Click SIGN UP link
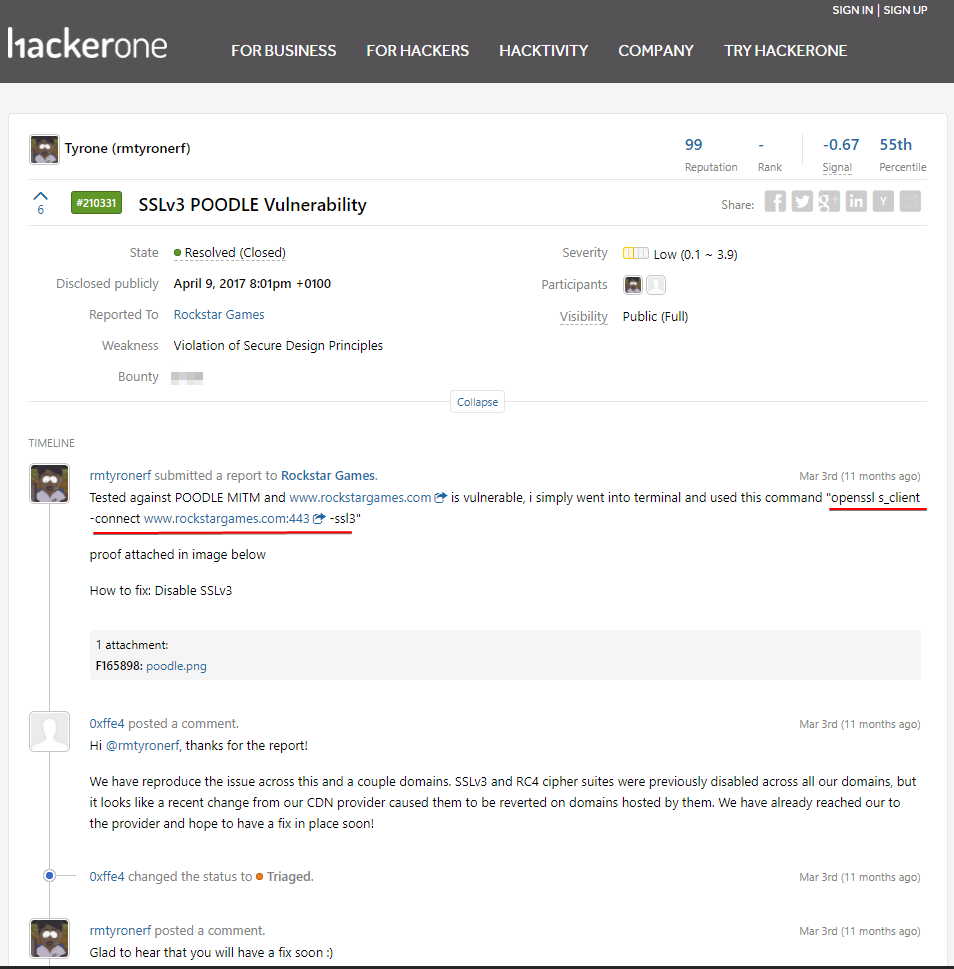The image size is (954, 969). point(905,10)
